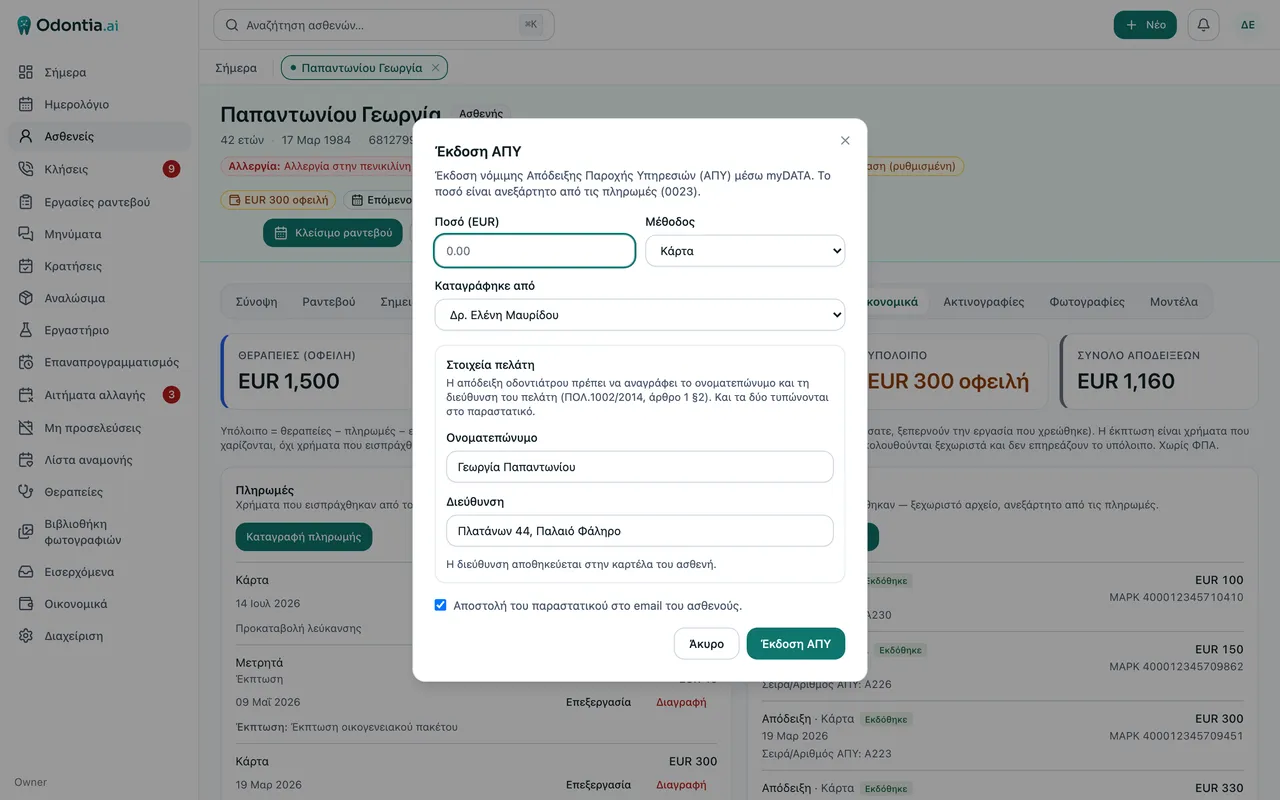
Task: Switch to the Φωτογραφίες tab
Action: coord(1086,301)
